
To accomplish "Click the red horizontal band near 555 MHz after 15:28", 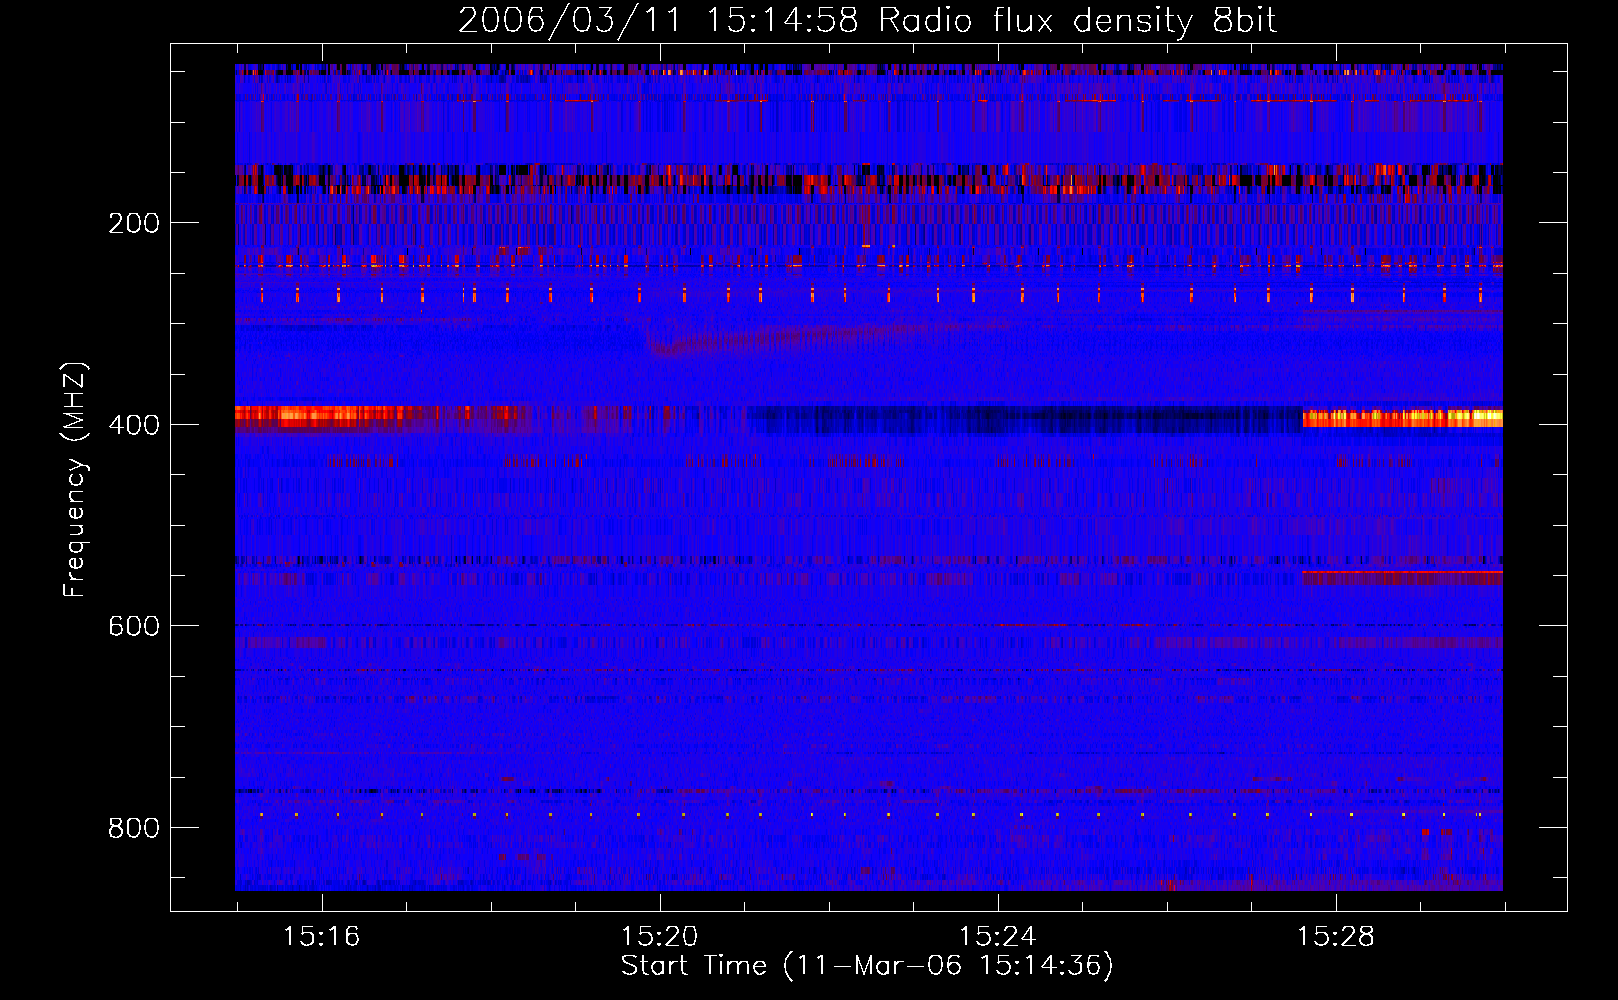I will click(1402, 577).
